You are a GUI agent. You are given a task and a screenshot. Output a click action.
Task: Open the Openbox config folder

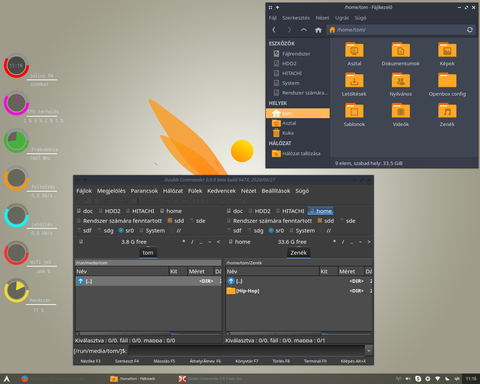click(447, 85)
